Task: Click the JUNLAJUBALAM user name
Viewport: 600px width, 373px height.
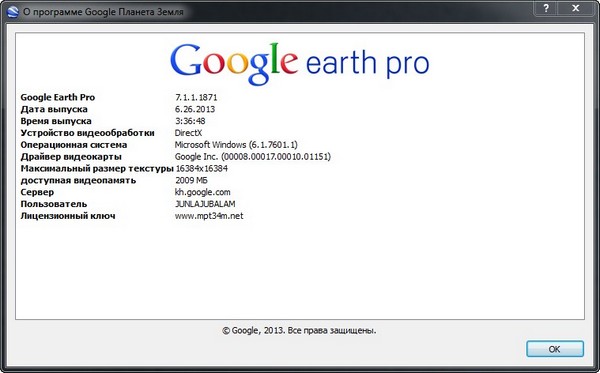Action: [205, 204]
